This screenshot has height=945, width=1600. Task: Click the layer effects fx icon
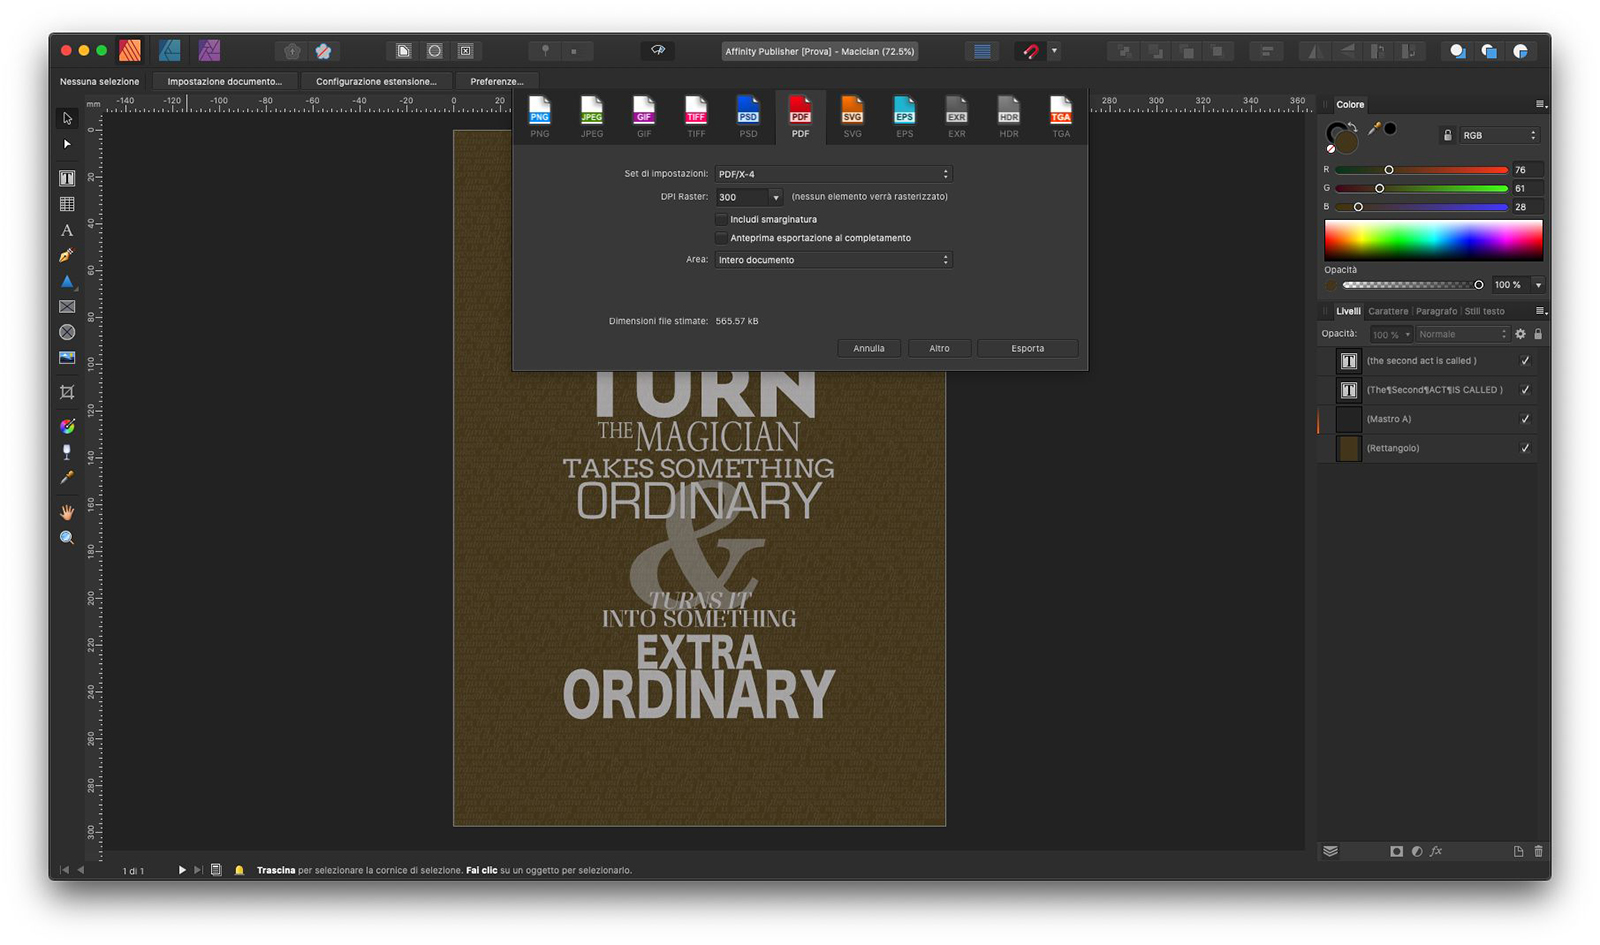[1436, 851]
